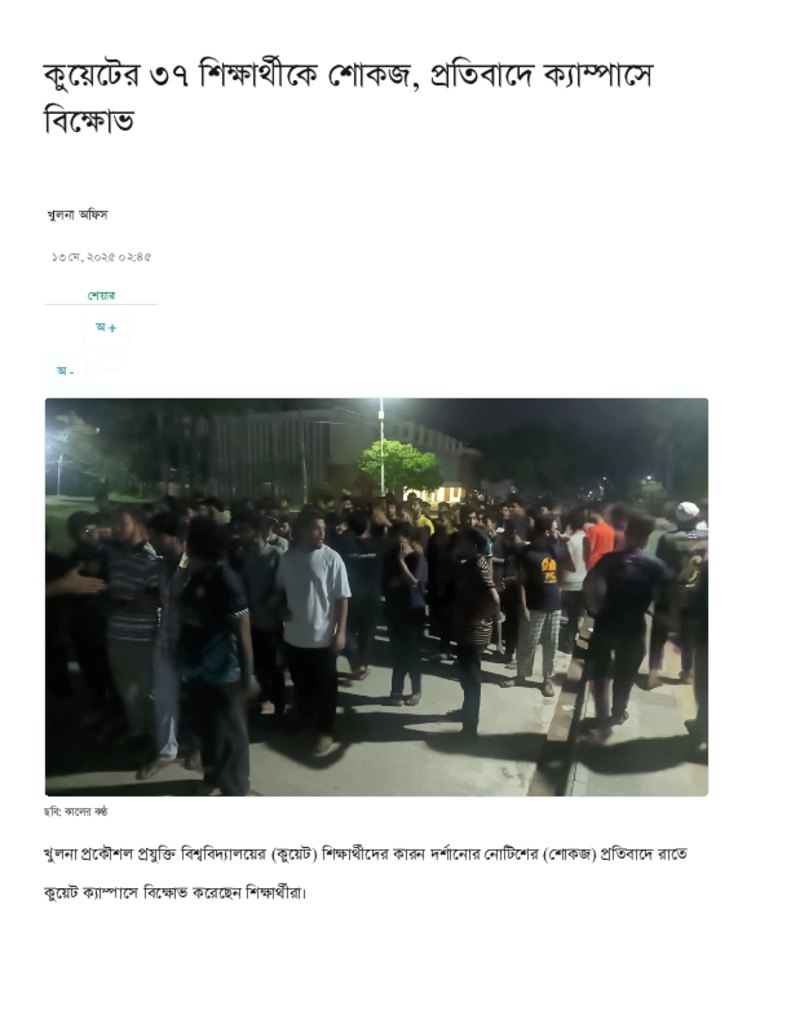Open the headline beginning কুয়েটের ৩৭ শিক্ষার্থীকে
The height and width of the screenshot is (1024, 791).
tap(349, 98)
